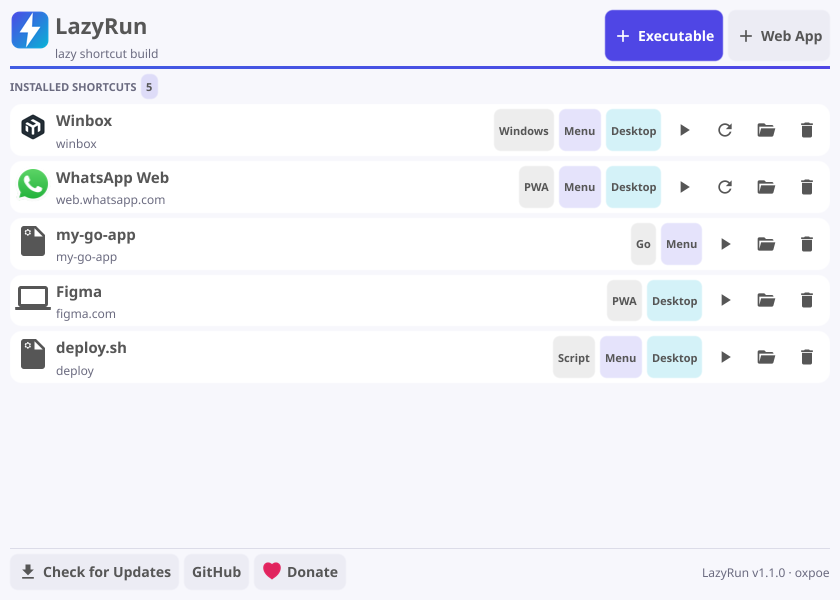The width and height of the screenshot is (840, 600).
Task: Launch the Winbox shortcut with play icon
Action: tap(684, 130)
